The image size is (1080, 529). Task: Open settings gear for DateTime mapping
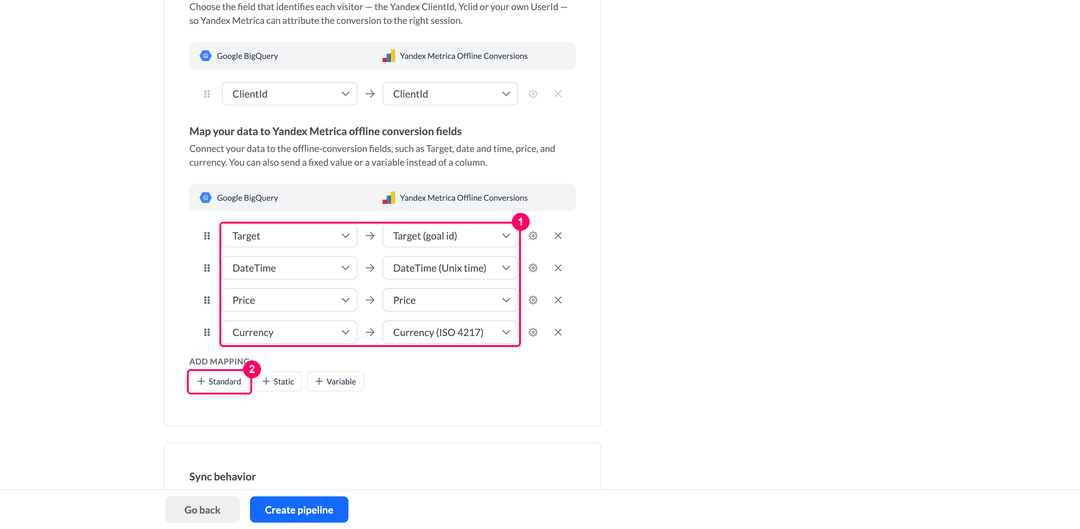pyautogui.click(x=533, y=268)
